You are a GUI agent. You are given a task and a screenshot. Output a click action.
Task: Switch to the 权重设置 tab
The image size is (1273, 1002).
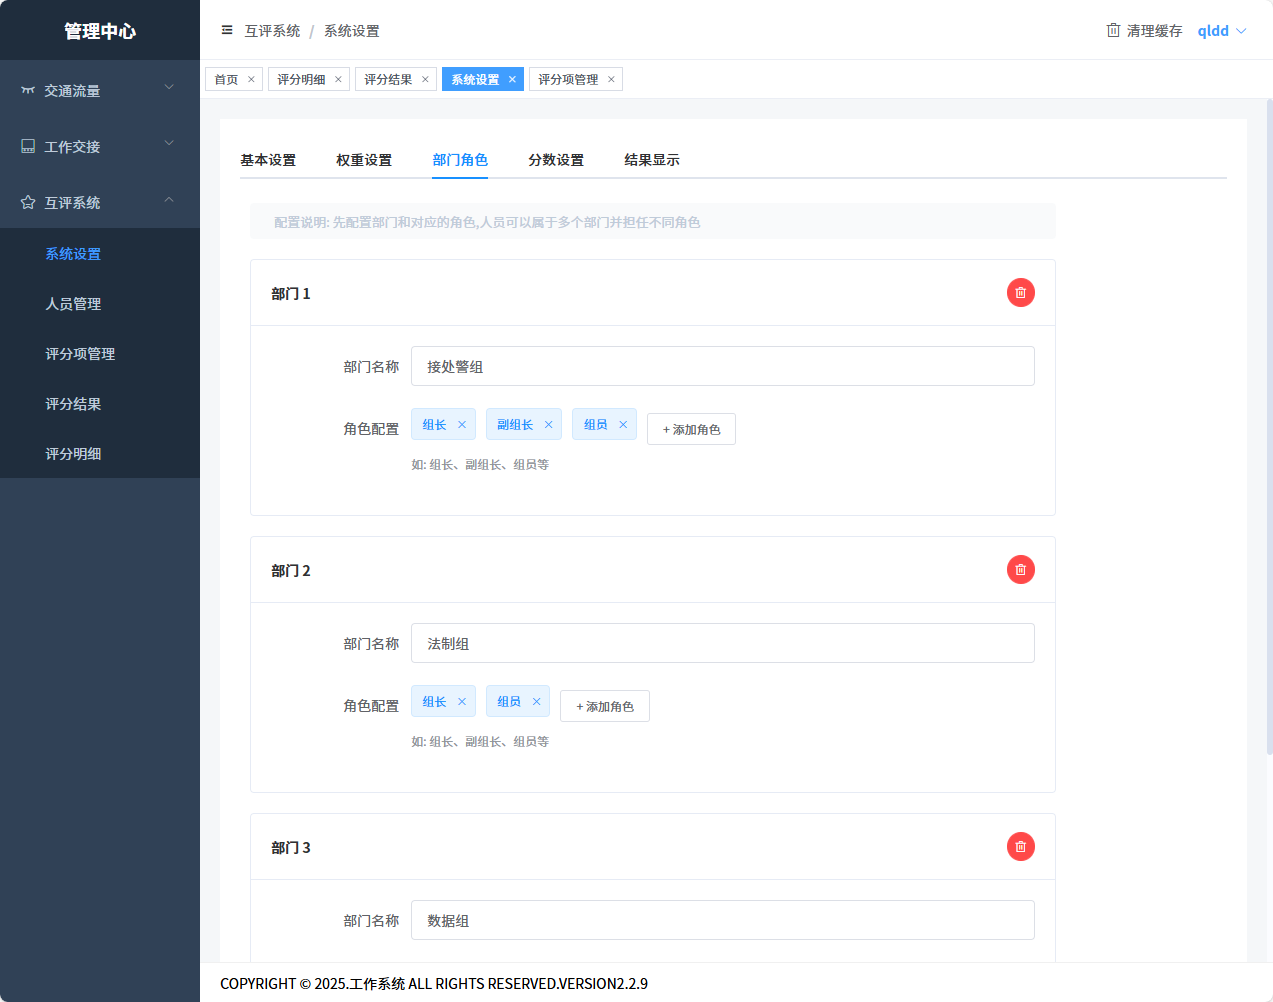364,160
